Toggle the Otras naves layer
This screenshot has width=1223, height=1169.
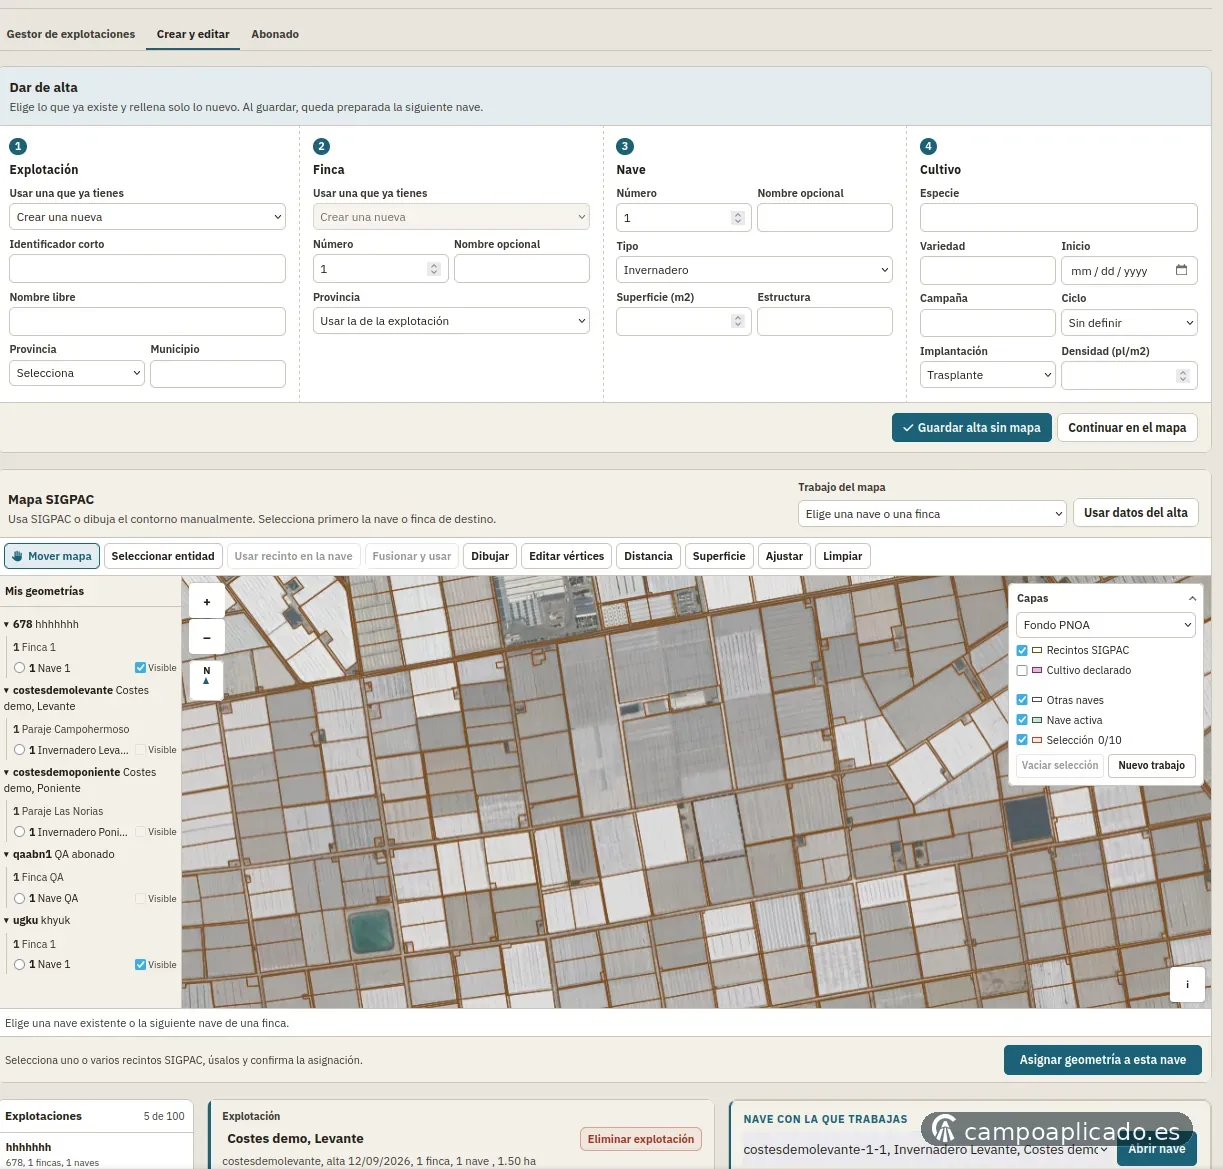pyautogui.click(x=1022, y=700)
